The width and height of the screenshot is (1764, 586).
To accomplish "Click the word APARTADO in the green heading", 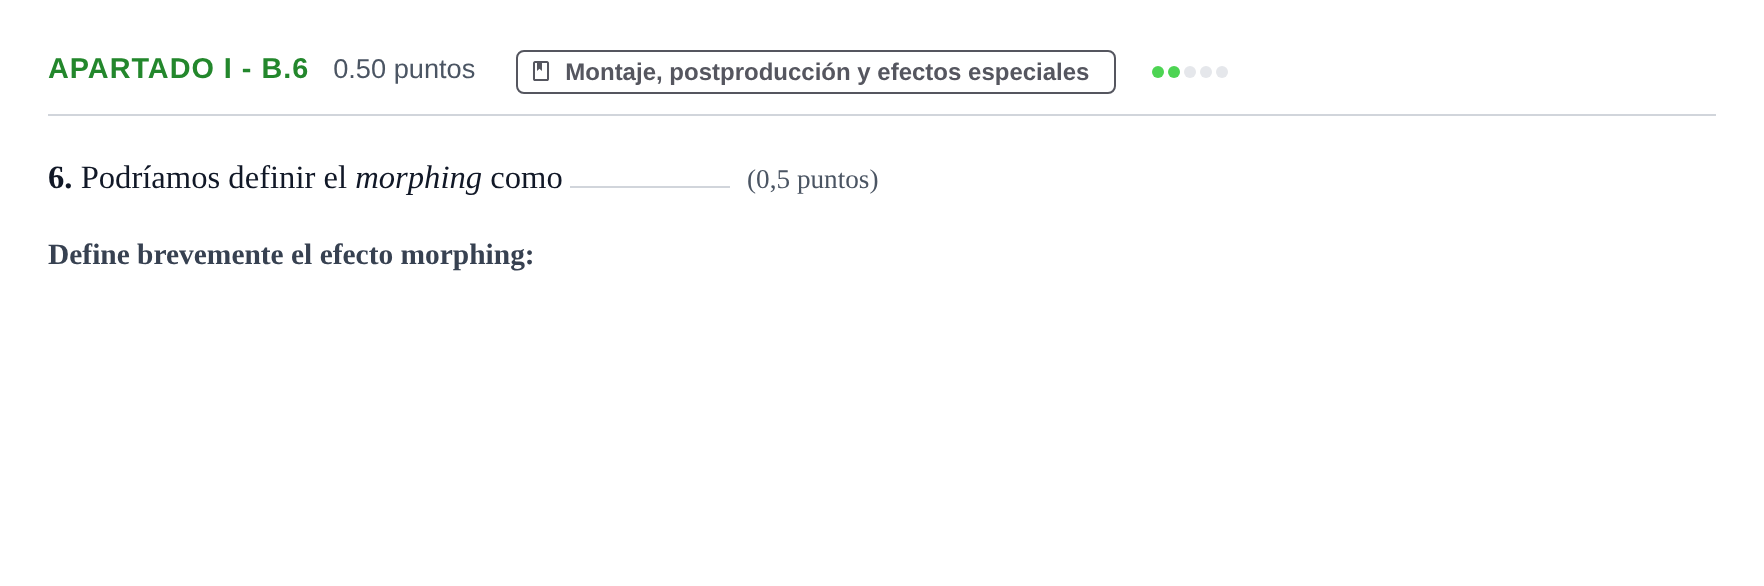I will click(131, 68).
